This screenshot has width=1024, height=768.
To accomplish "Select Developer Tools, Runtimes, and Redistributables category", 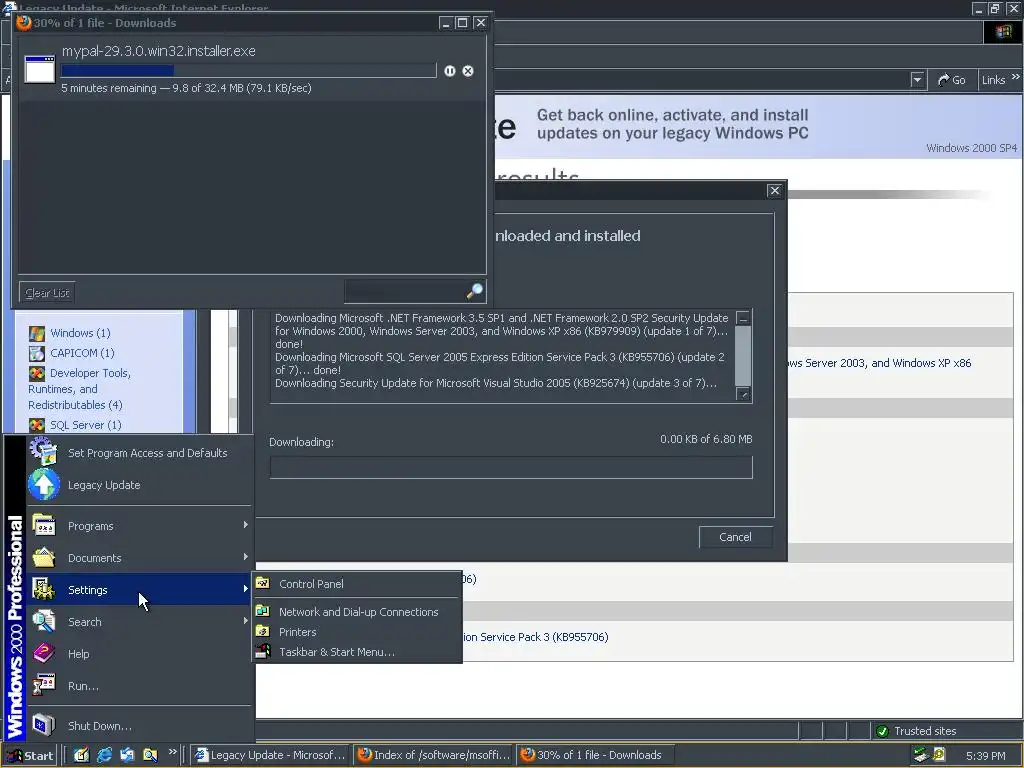I will pos(80,389).
